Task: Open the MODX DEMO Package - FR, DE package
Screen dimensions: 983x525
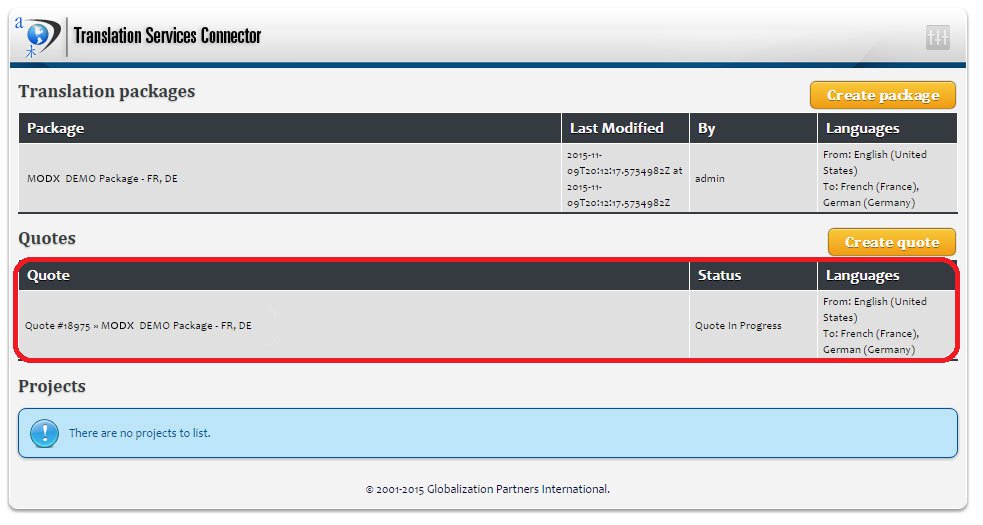Action: (x=102, y=178)
